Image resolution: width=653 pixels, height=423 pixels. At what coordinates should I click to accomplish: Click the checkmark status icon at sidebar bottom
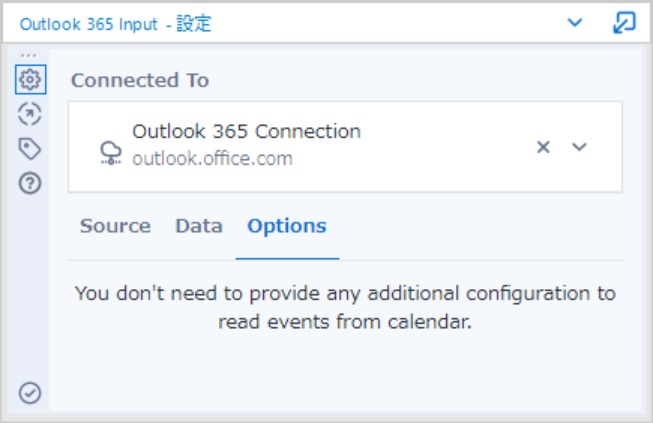30,393
